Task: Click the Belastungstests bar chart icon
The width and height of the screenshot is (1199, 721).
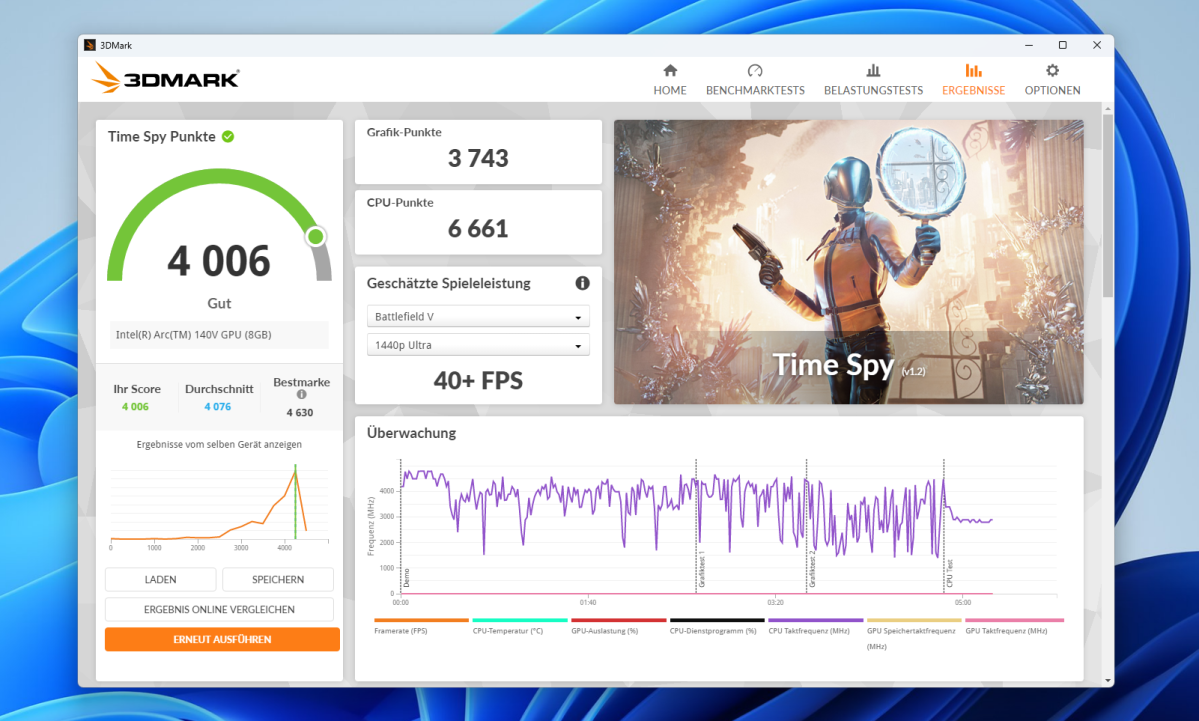Action: (x=873, y=71)
